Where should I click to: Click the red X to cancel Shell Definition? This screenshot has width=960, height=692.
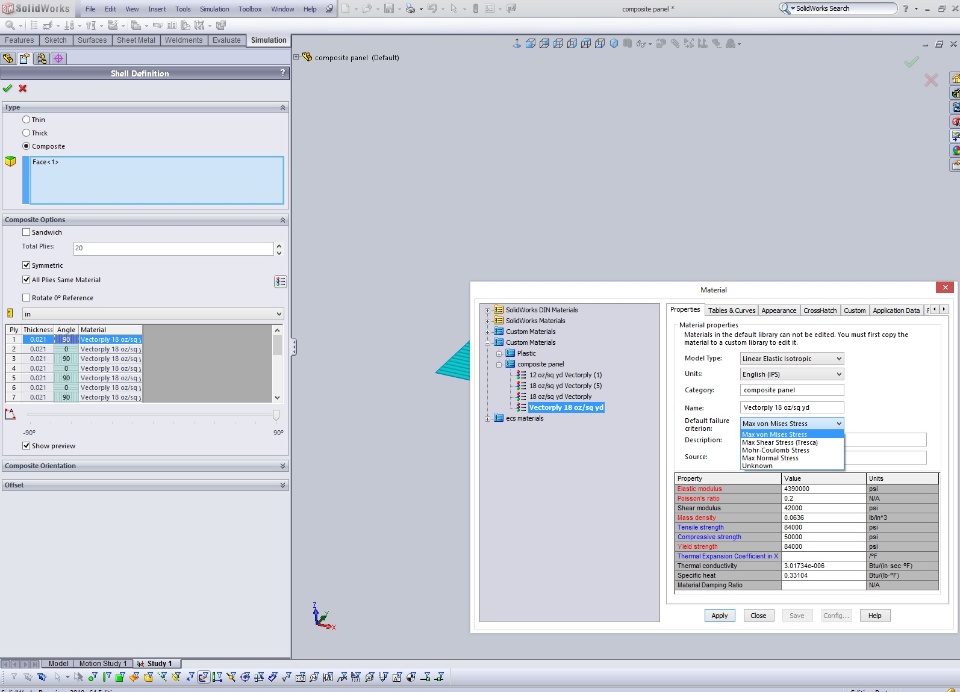22,88
